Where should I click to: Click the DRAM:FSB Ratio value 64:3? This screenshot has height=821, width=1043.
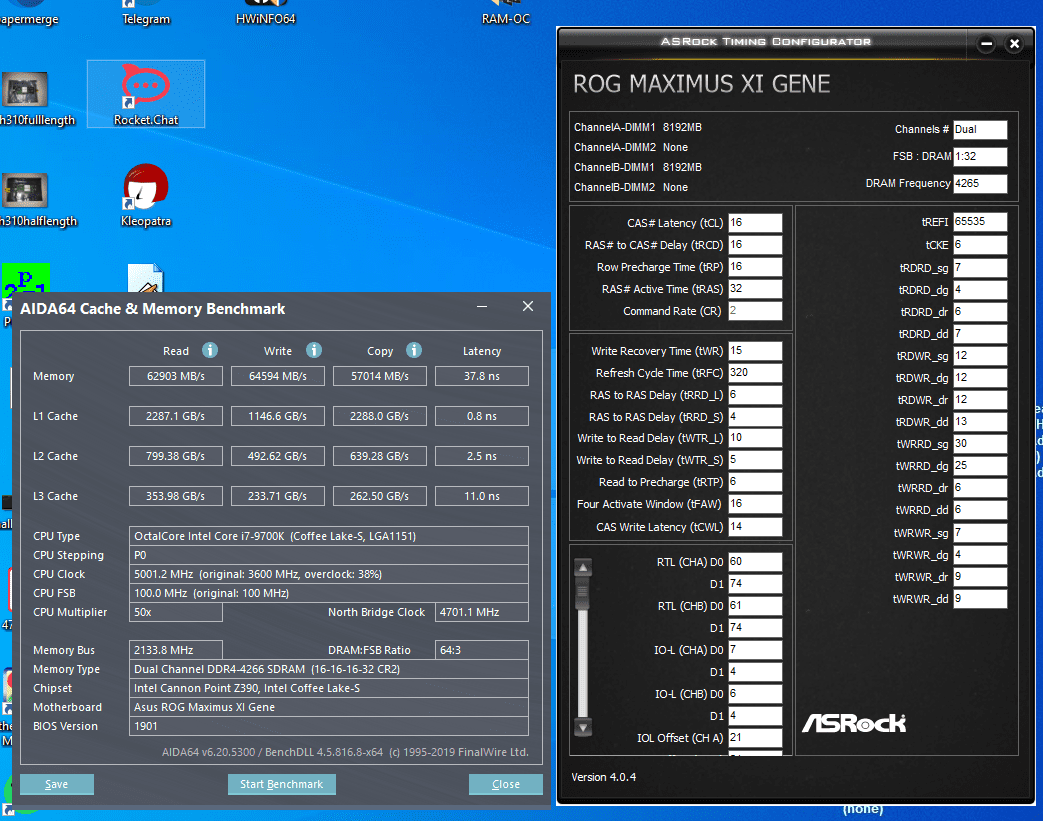[482, 650]
